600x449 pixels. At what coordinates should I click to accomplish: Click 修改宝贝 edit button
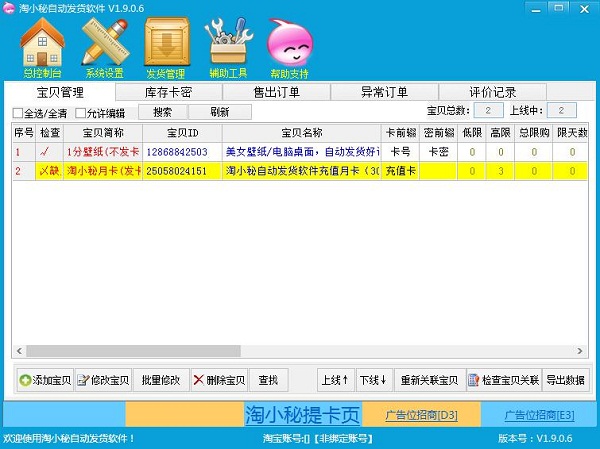pos(103,380)
